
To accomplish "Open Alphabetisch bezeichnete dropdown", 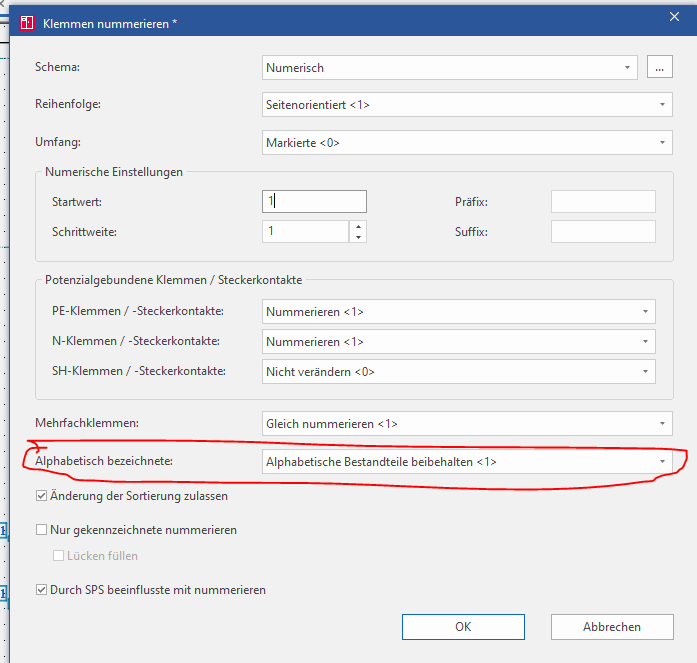I will (x=467, y=462).
